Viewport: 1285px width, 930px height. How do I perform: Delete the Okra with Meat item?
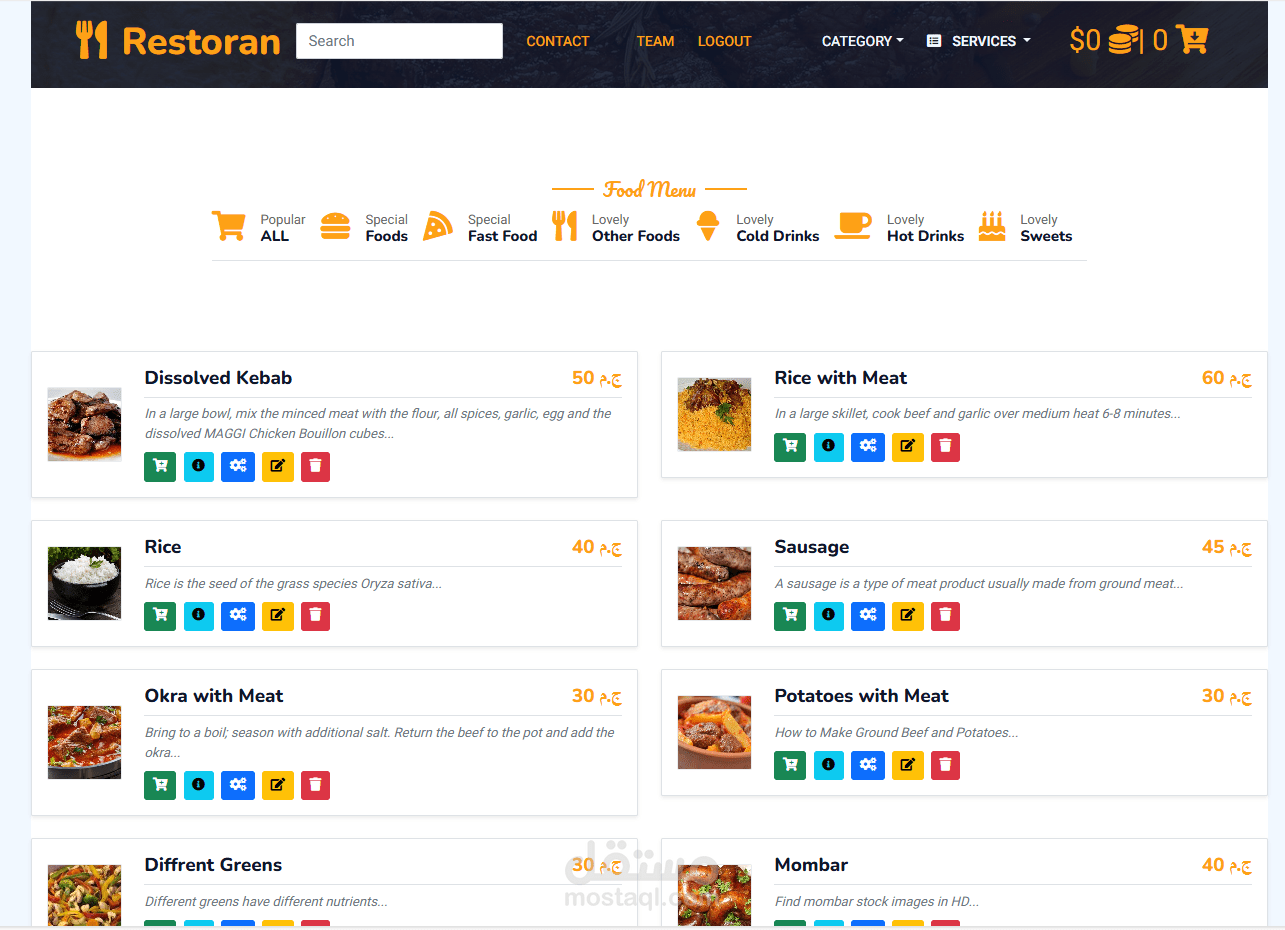click(316, 785)
